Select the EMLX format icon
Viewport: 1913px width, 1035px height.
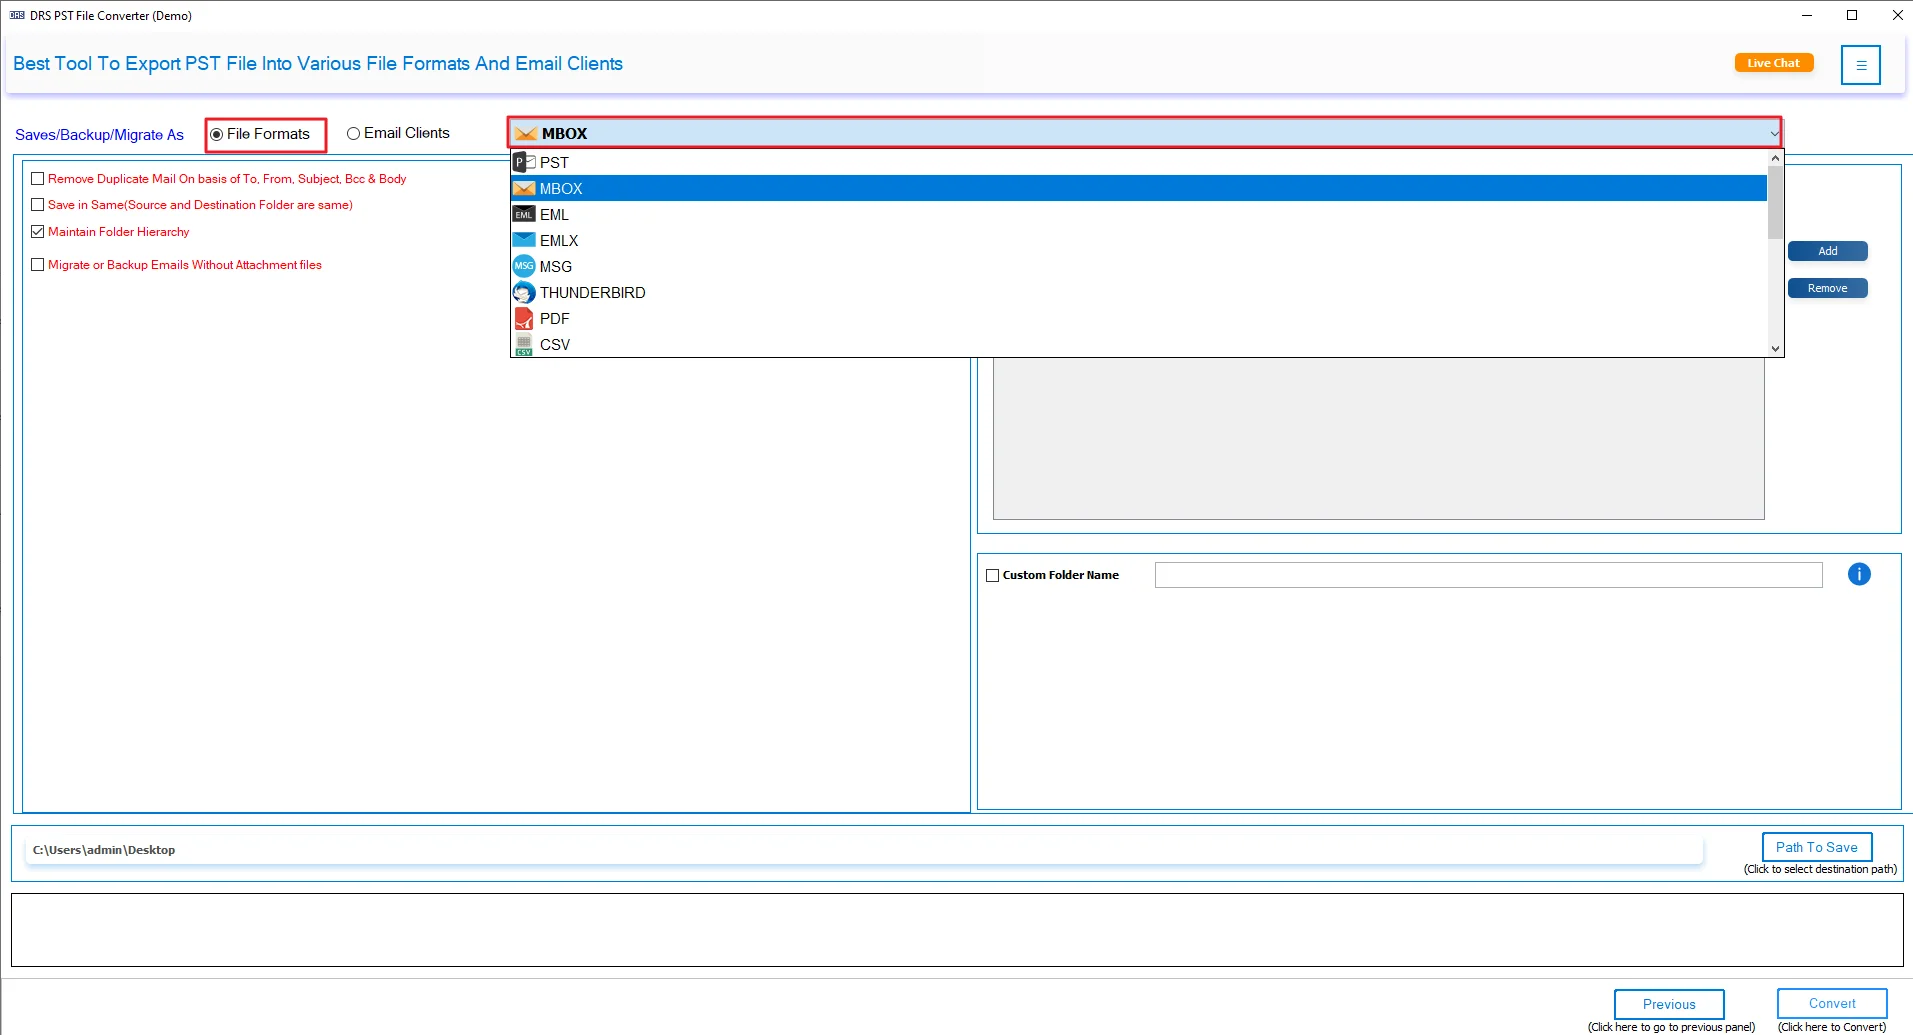point(524,240)
